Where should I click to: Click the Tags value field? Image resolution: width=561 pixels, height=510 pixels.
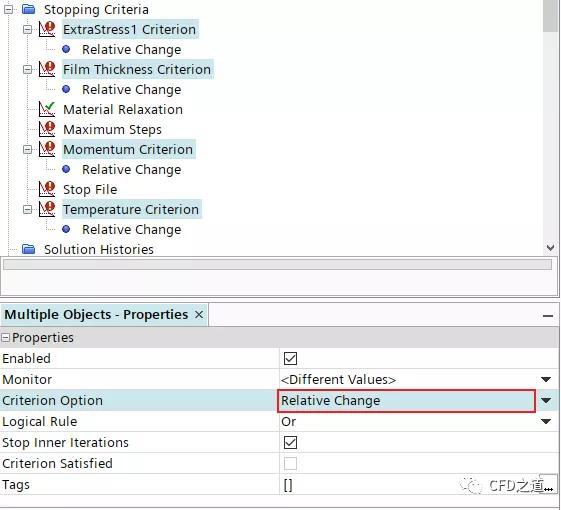point(408,485)
